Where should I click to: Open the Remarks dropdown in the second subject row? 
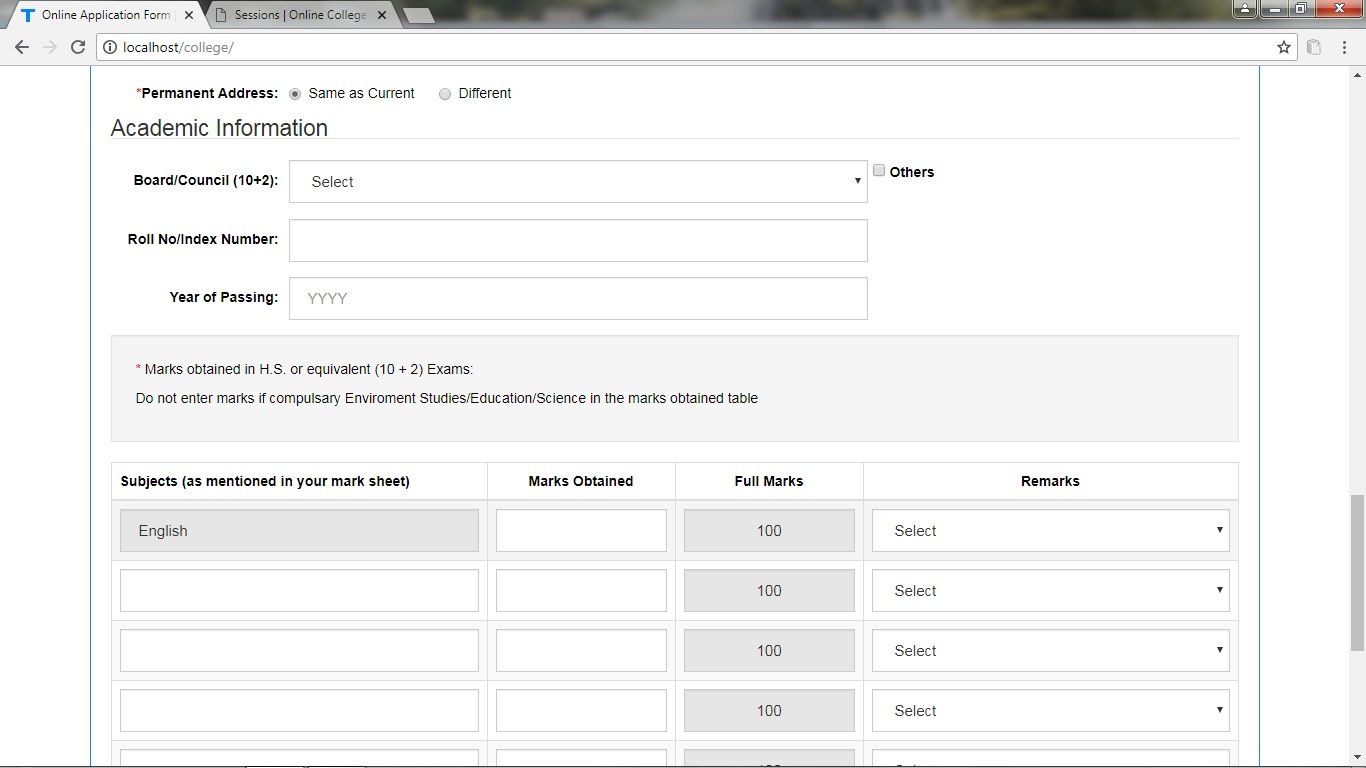(1050, 591)
